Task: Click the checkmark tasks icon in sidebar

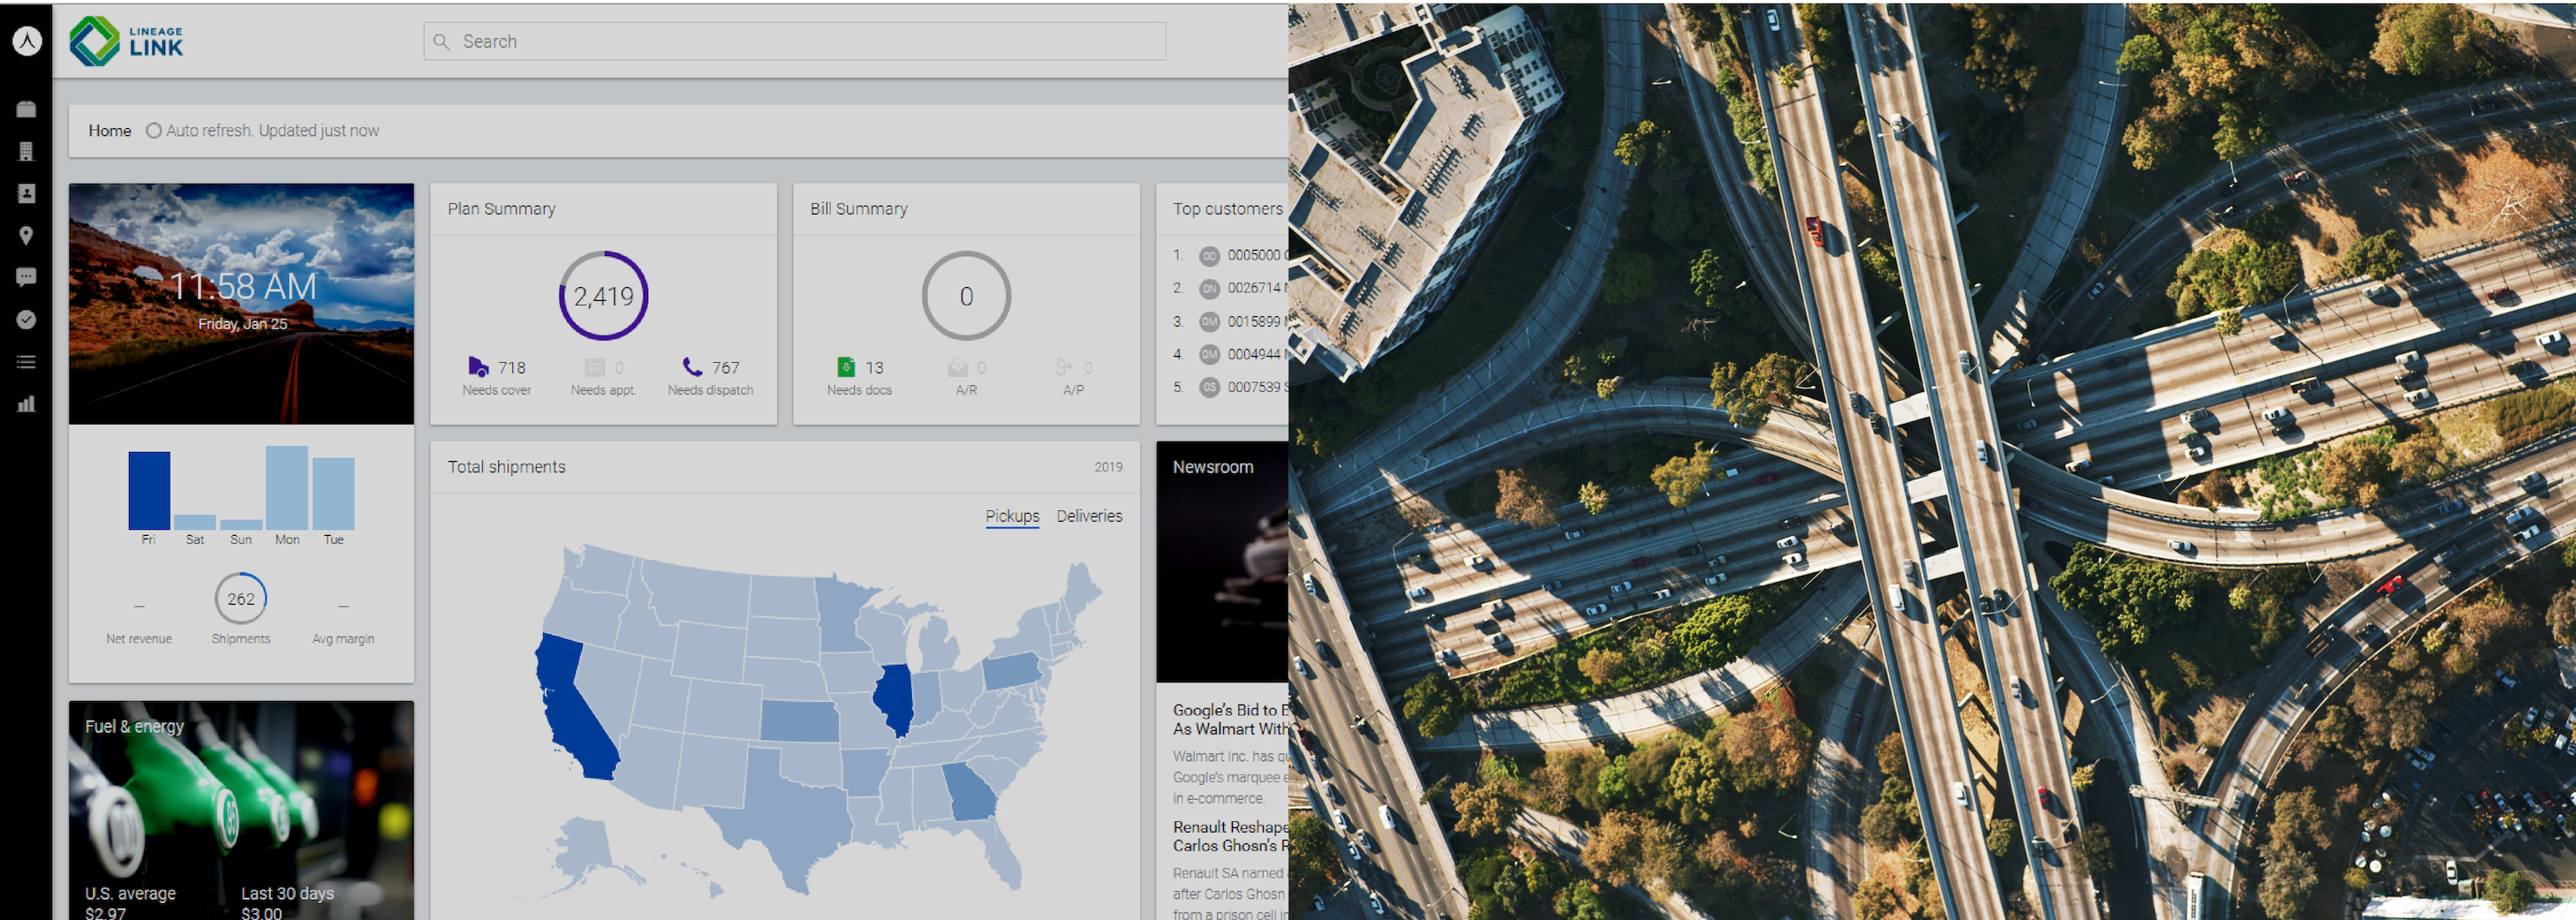Action: (x=26, y=319)
